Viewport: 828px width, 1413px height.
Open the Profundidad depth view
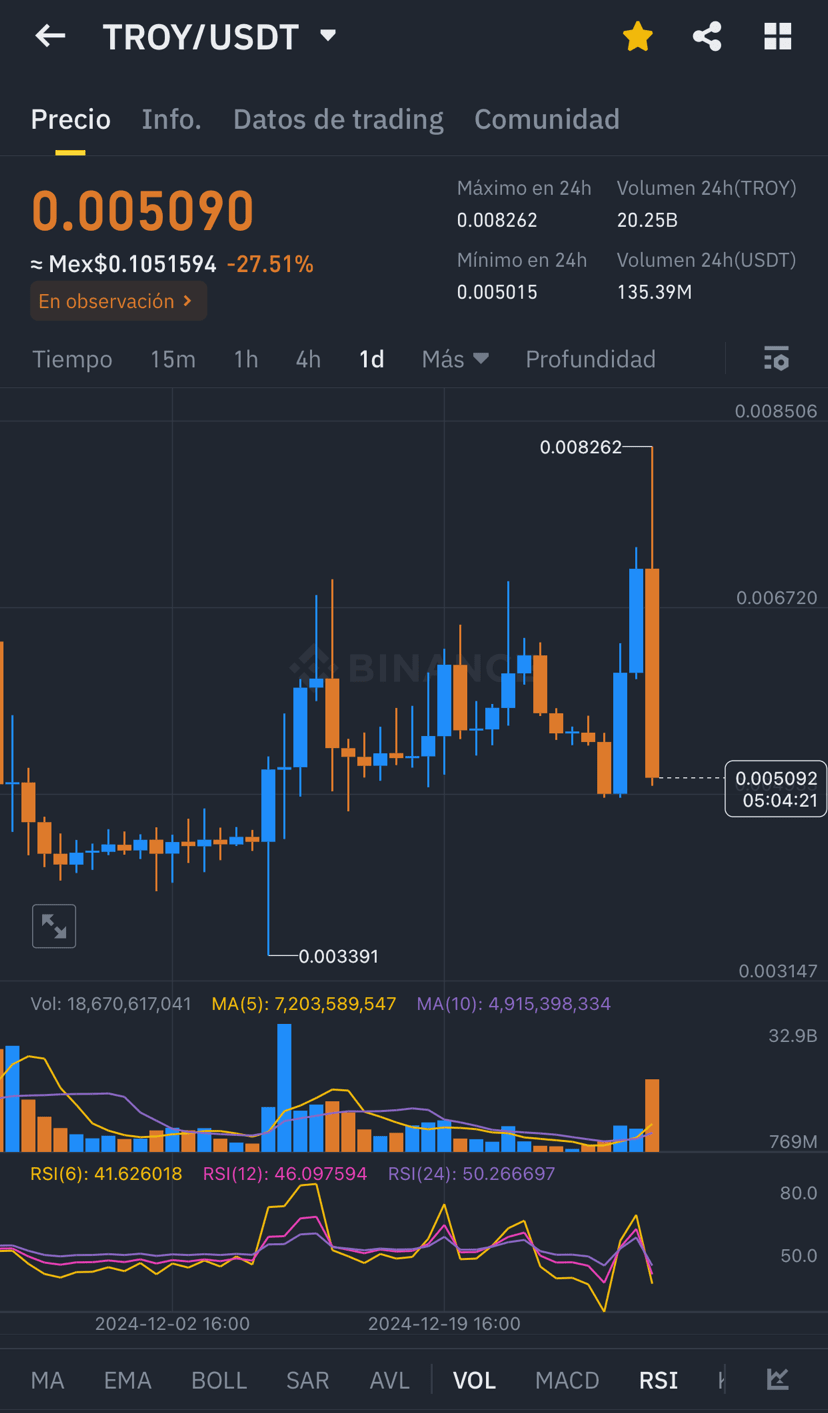point(590,359)
